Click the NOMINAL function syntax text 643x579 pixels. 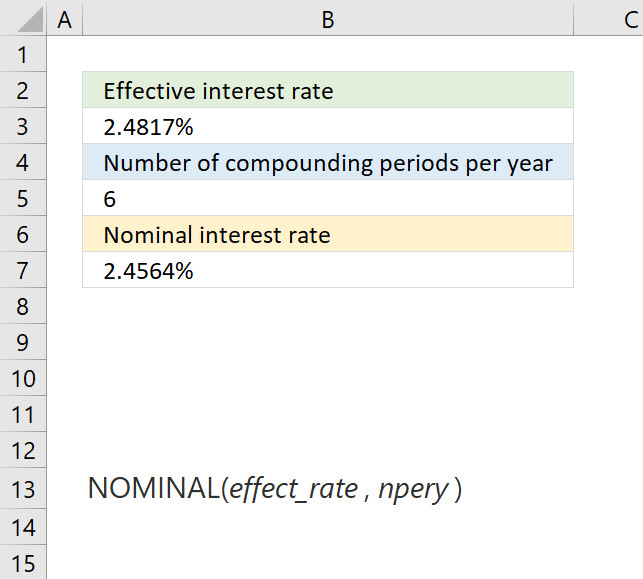275,489
